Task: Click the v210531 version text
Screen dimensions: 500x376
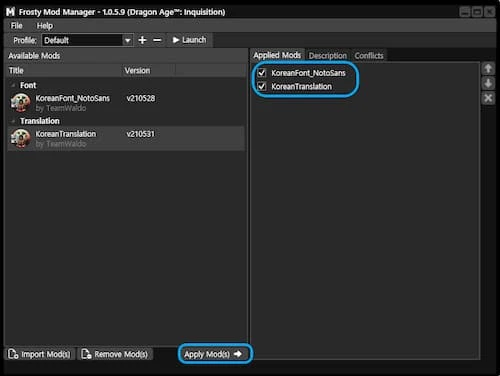Action: [x=141, y=134]
